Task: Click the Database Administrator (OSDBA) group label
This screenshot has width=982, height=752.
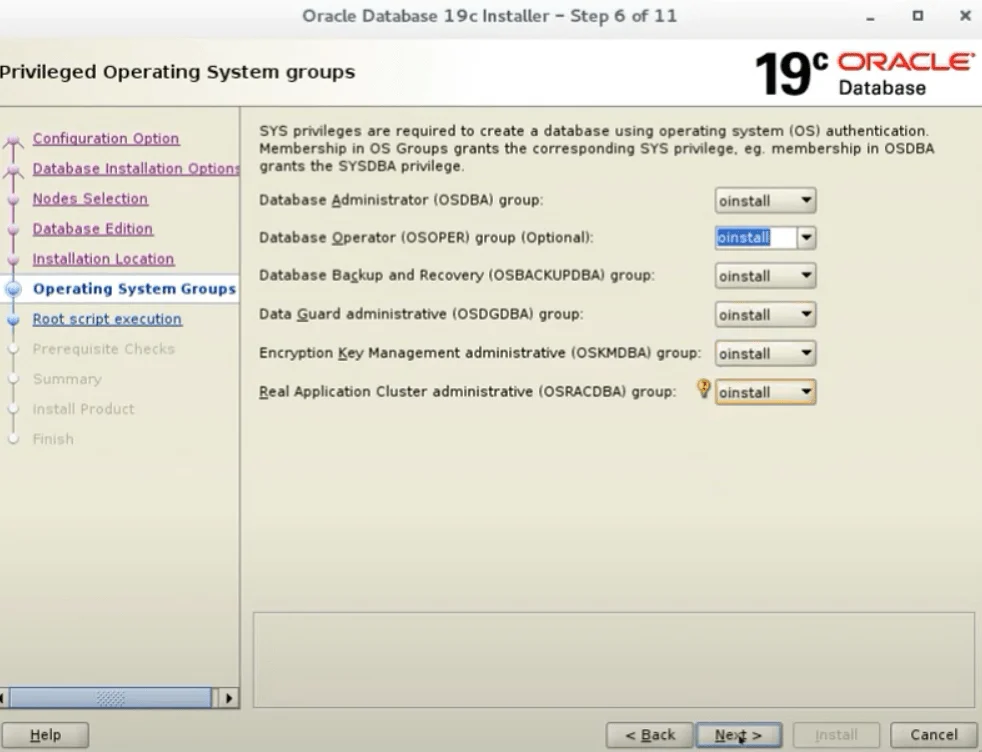Action: 401,200
